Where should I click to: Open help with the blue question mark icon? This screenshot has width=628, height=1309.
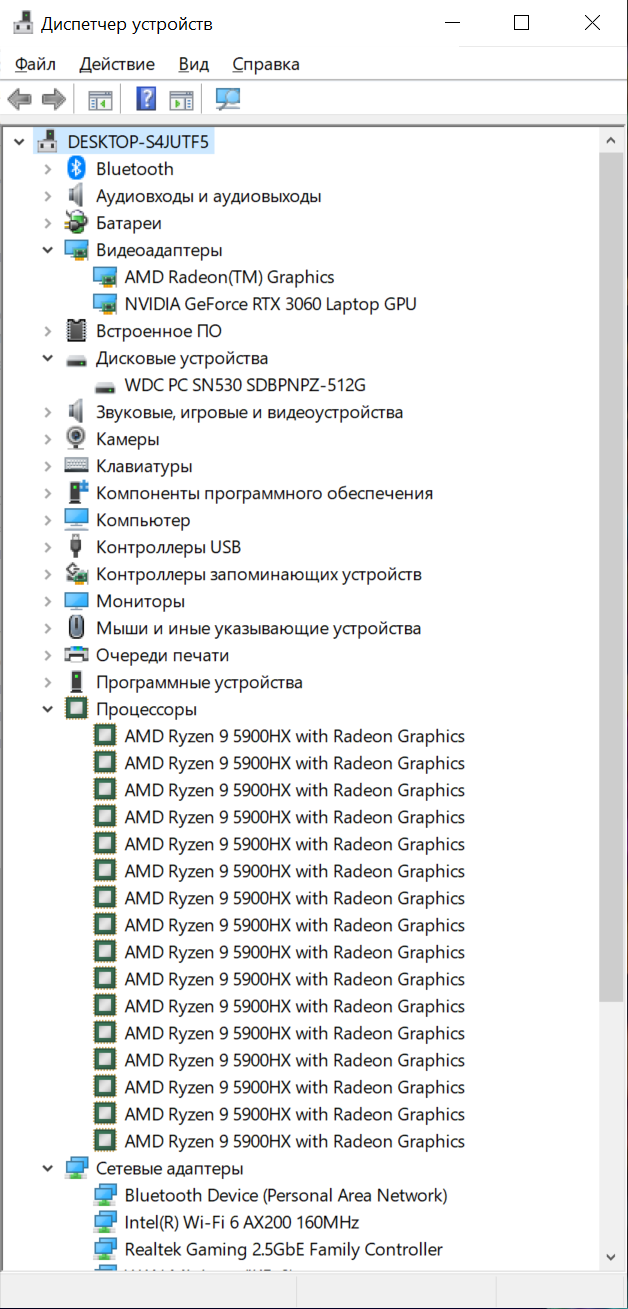146,99
